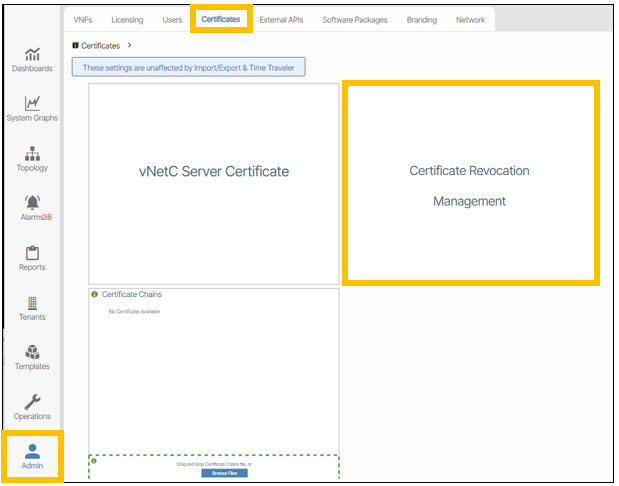This screenshot has width=619, height=486.
Task: Open the Templates section
Action: coord(32,357)
